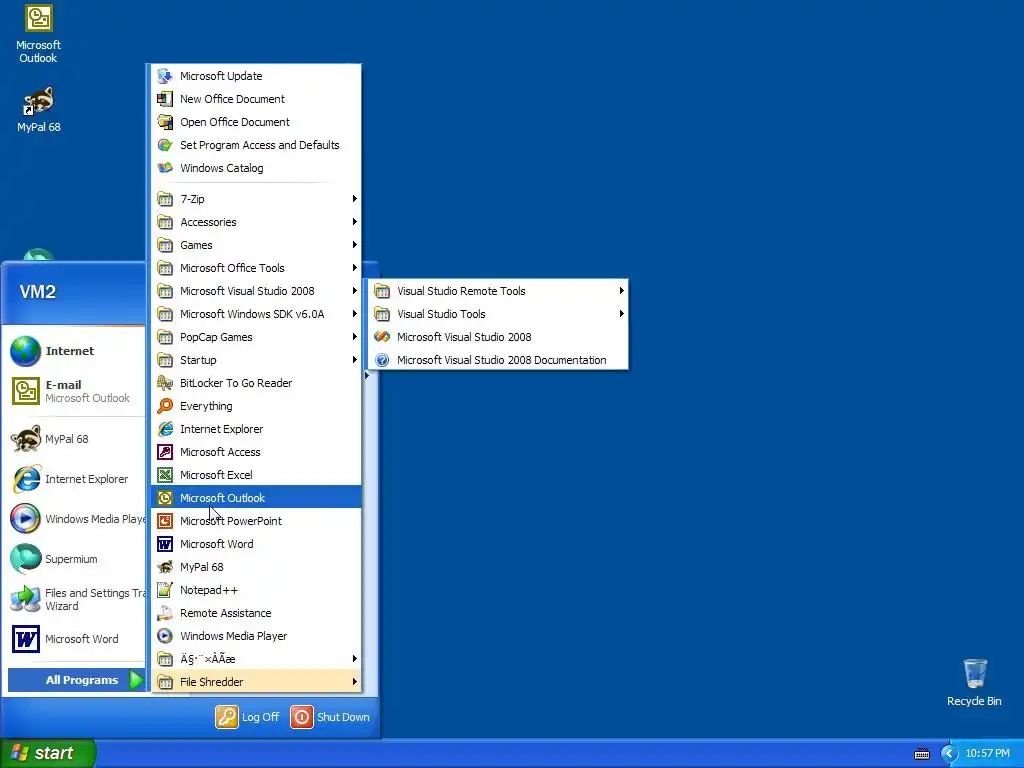Launch Microsoft Visual Studio 2008 application in submenu
The height and width of the screenshot is (768, 1024).
[498, 337]
